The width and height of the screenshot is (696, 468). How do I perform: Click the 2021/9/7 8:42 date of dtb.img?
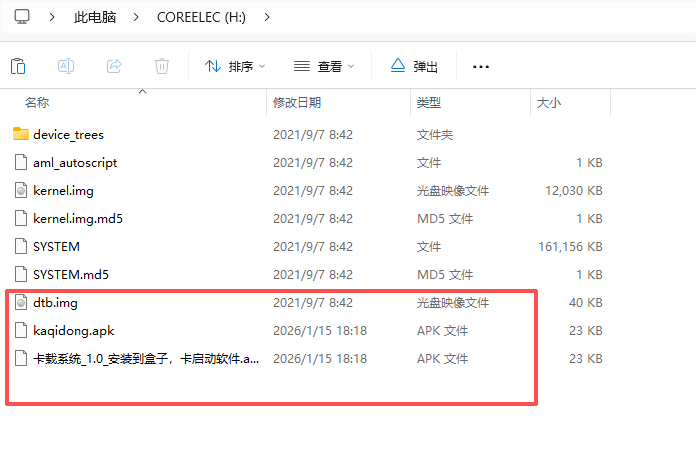(313, 302)
